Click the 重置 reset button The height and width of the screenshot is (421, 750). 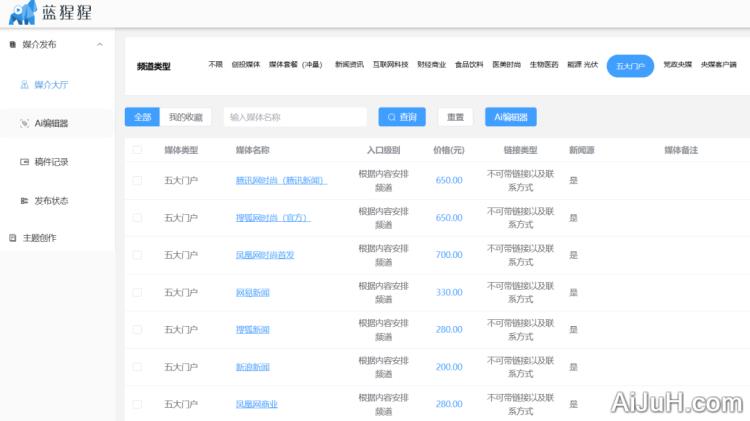coord(455,117)
